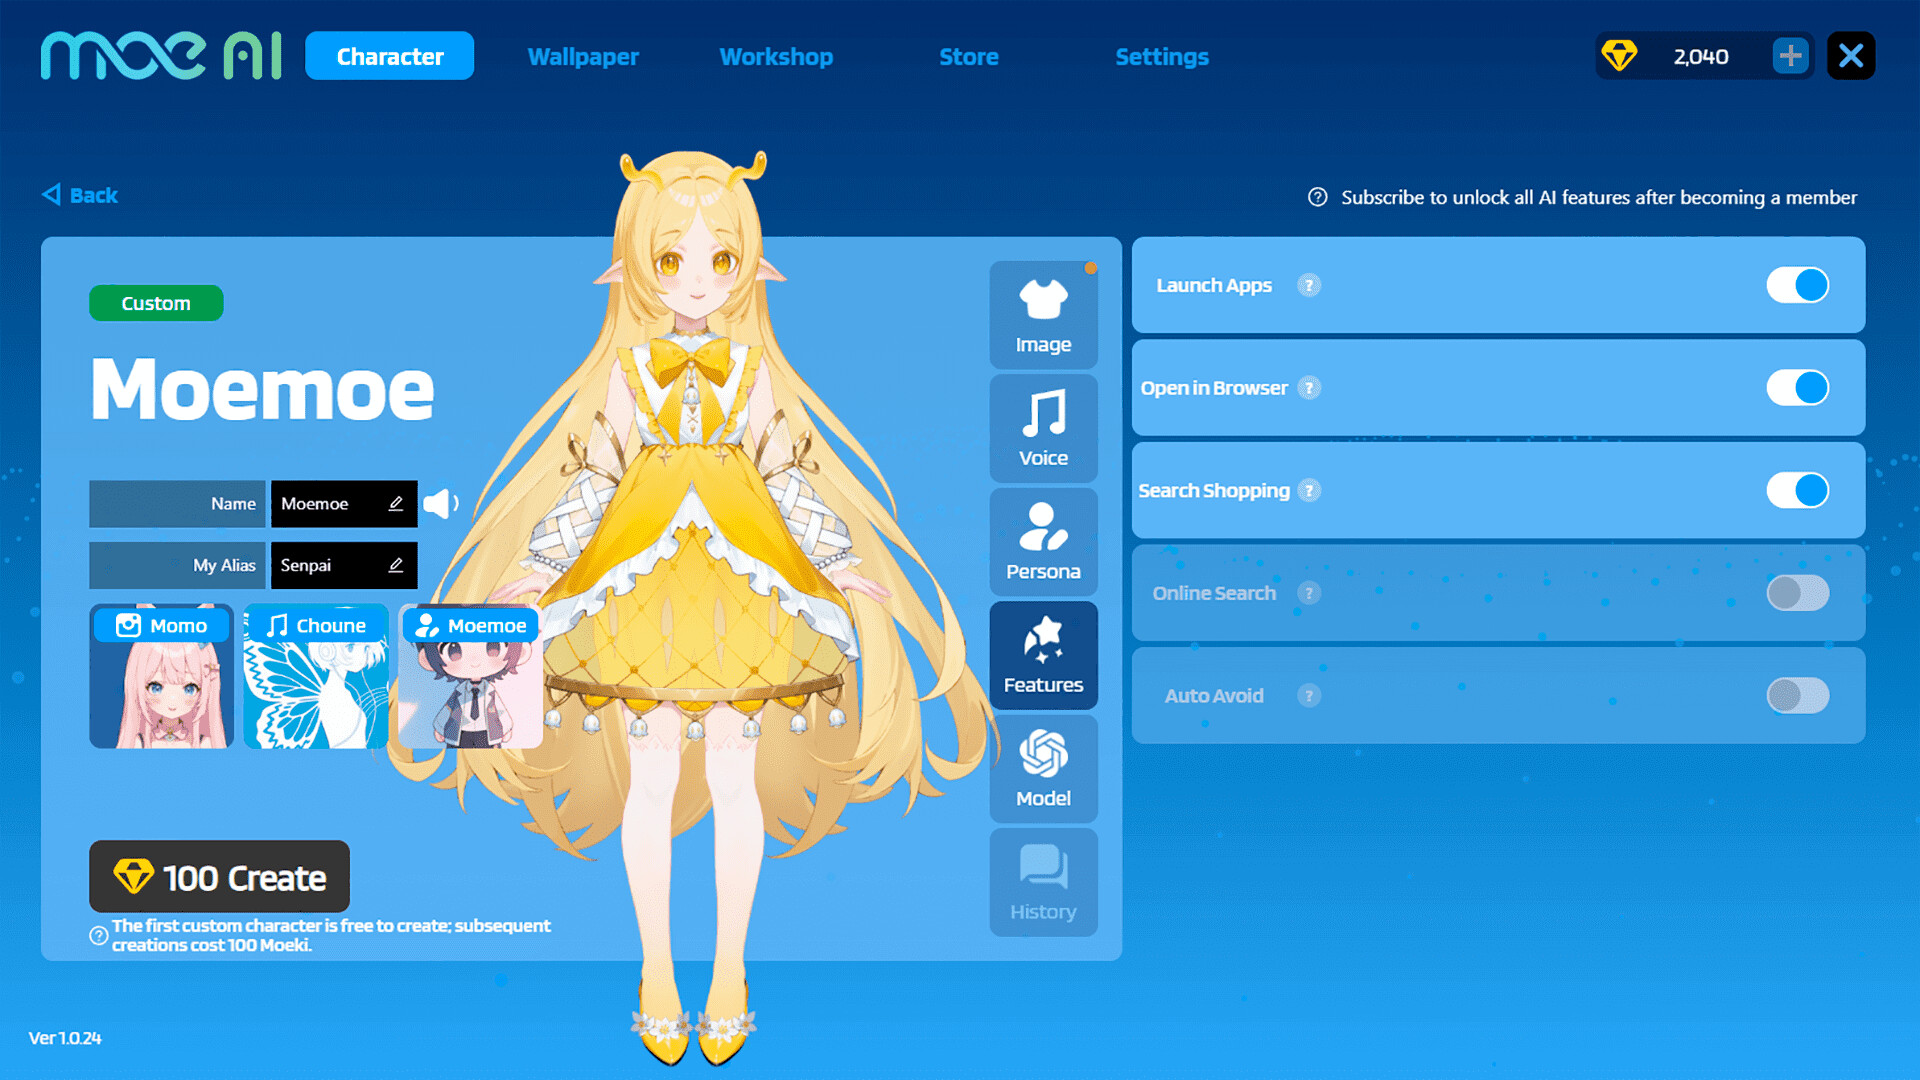1920x1080 pixels.
Task: Click the Features icon in the sidebar
Action: tap(1043, 655)
